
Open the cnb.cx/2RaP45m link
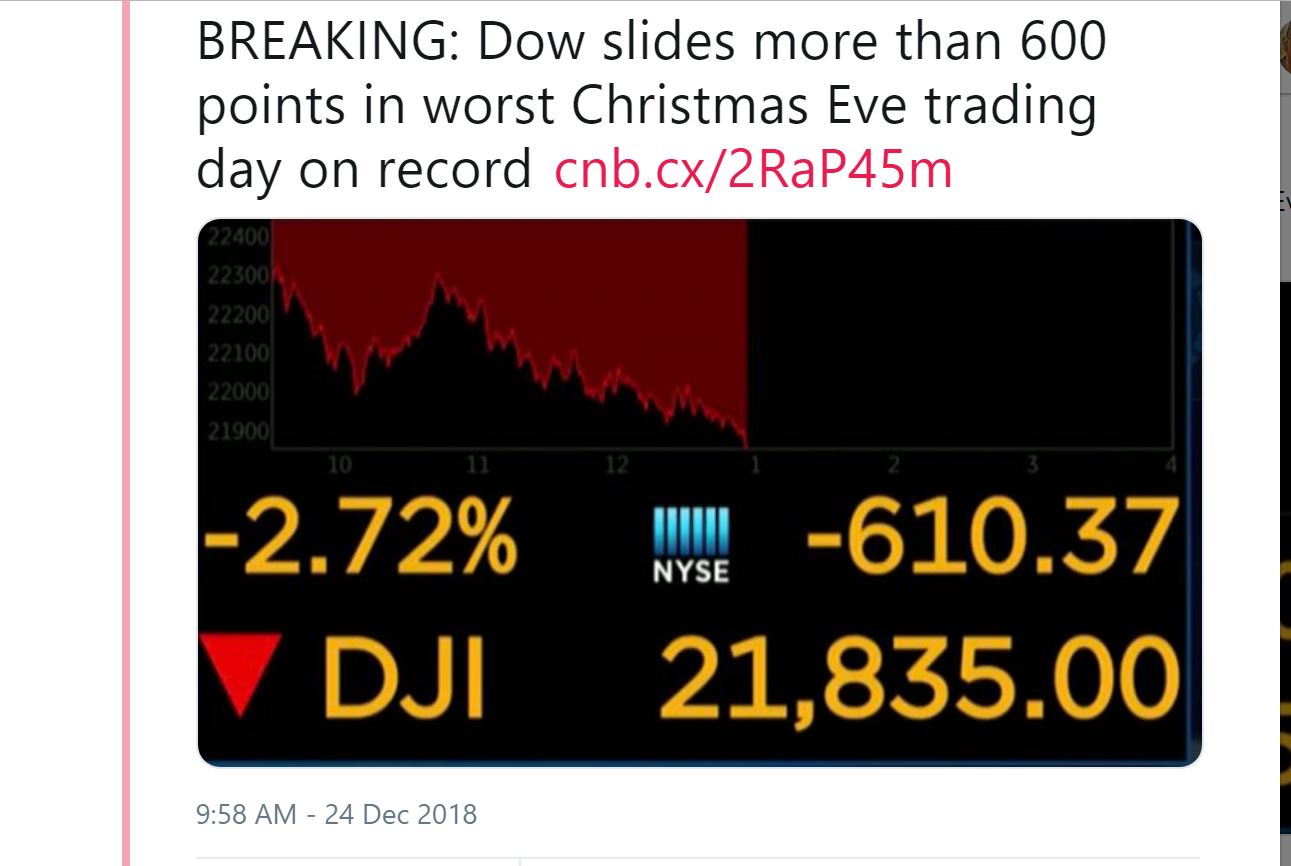753,170
